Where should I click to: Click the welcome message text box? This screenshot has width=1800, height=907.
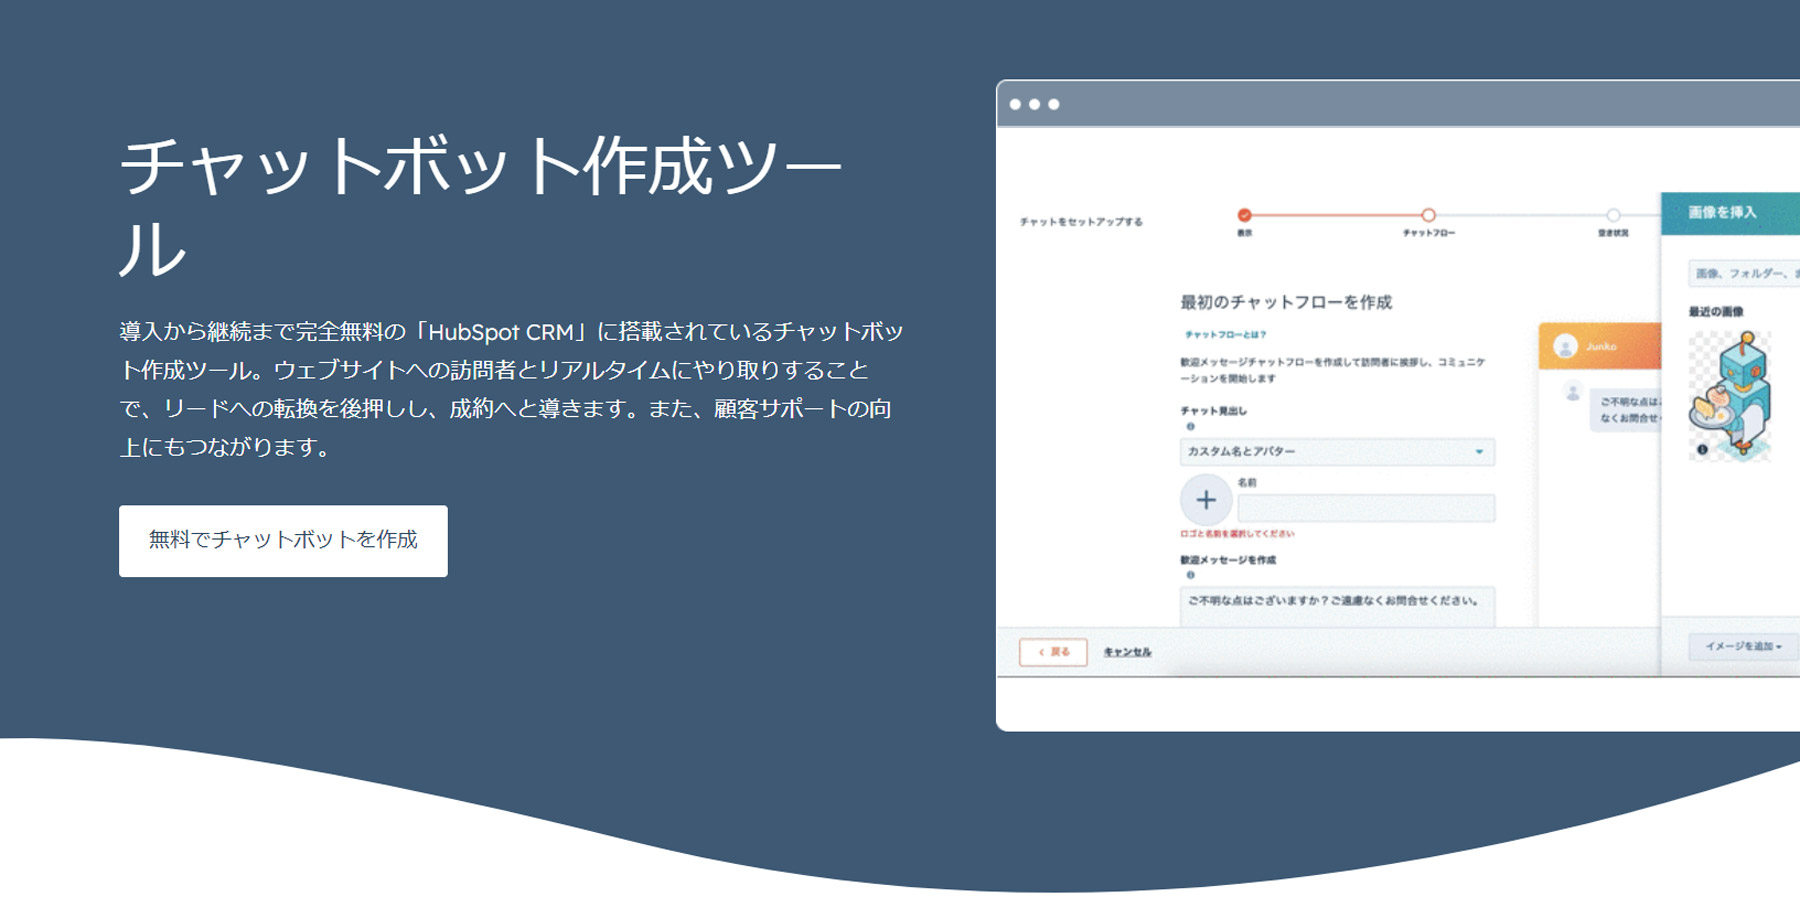click(x=1337, y=606)
